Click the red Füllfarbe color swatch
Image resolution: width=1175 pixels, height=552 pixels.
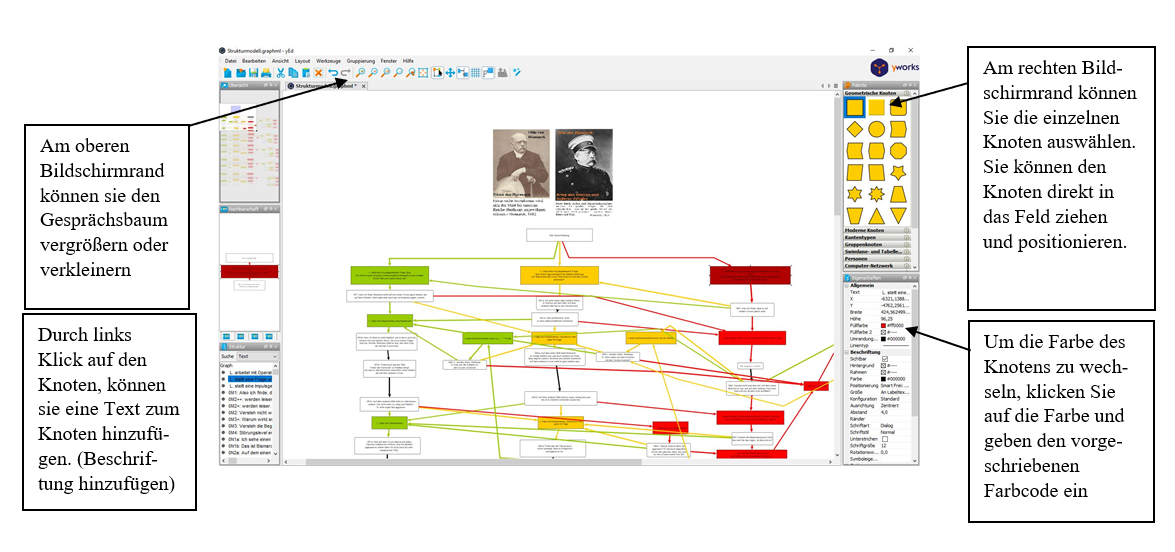click(x=882, y=325)
